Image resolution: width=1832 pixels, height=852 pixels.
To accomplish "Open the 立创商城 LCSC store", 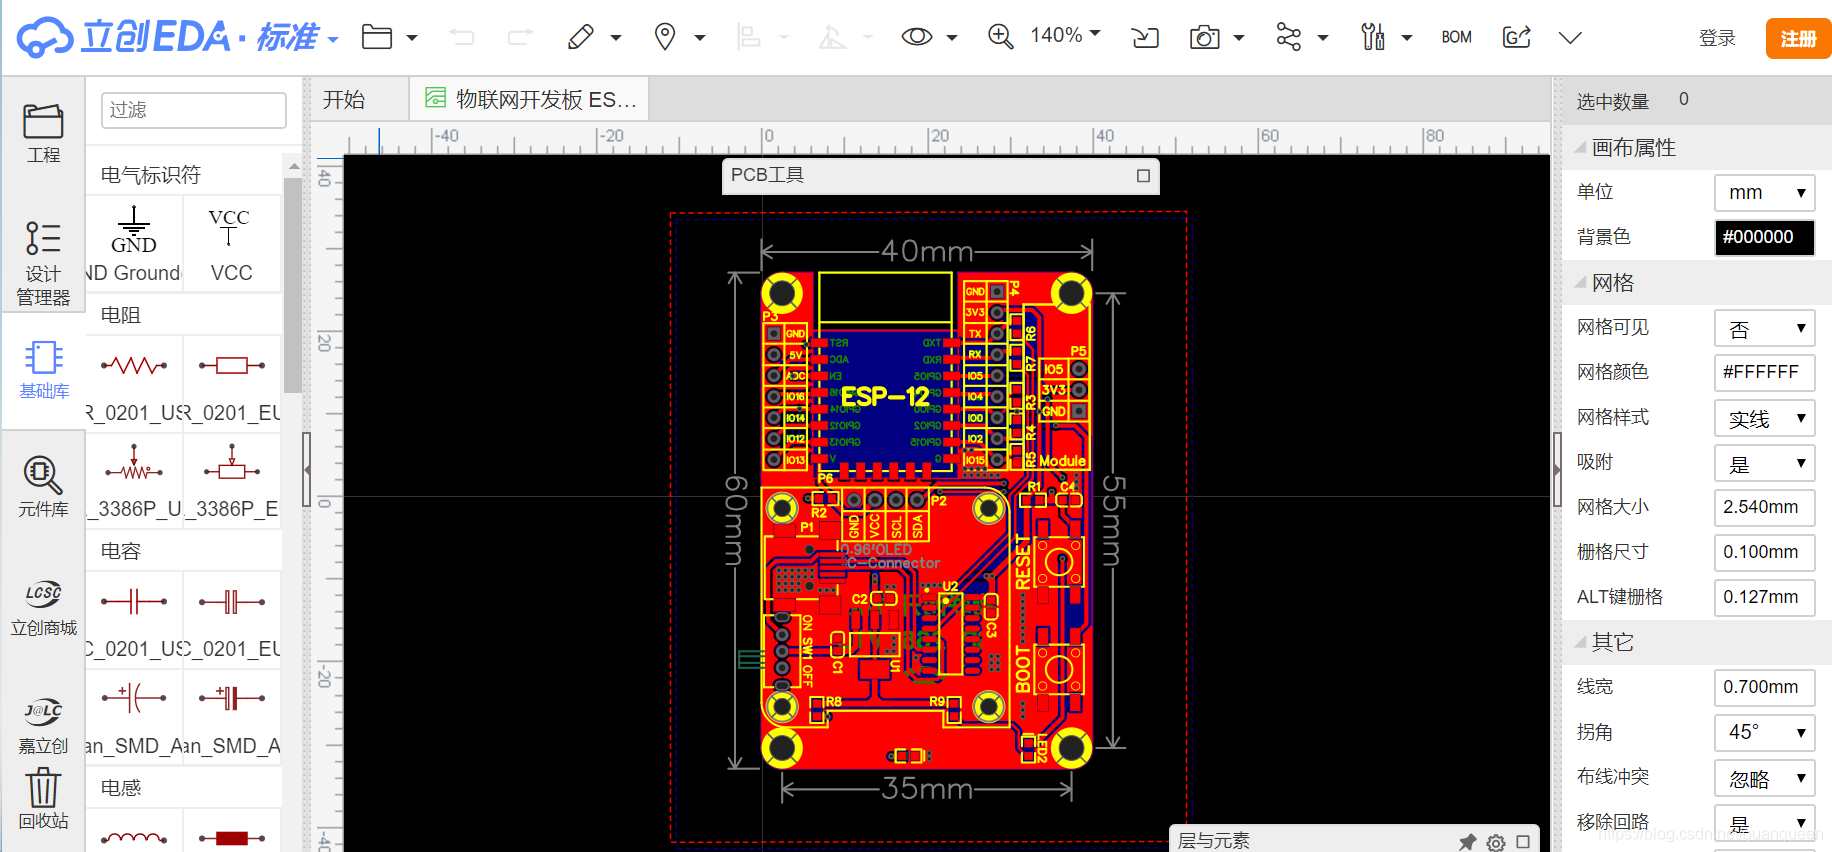I will tap(43, 608).
